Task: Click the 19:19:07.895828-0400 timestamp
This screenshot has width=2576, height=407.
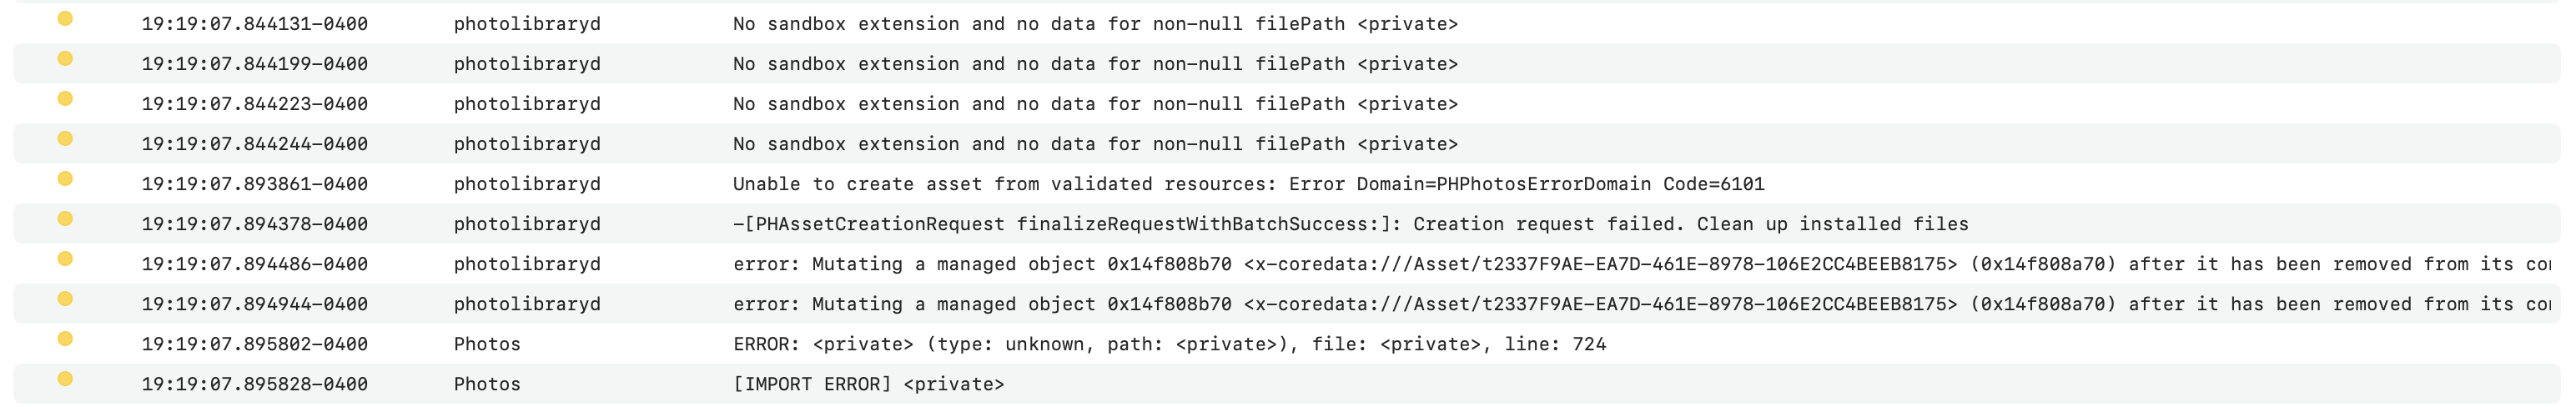Action: (x=255, y=384)
